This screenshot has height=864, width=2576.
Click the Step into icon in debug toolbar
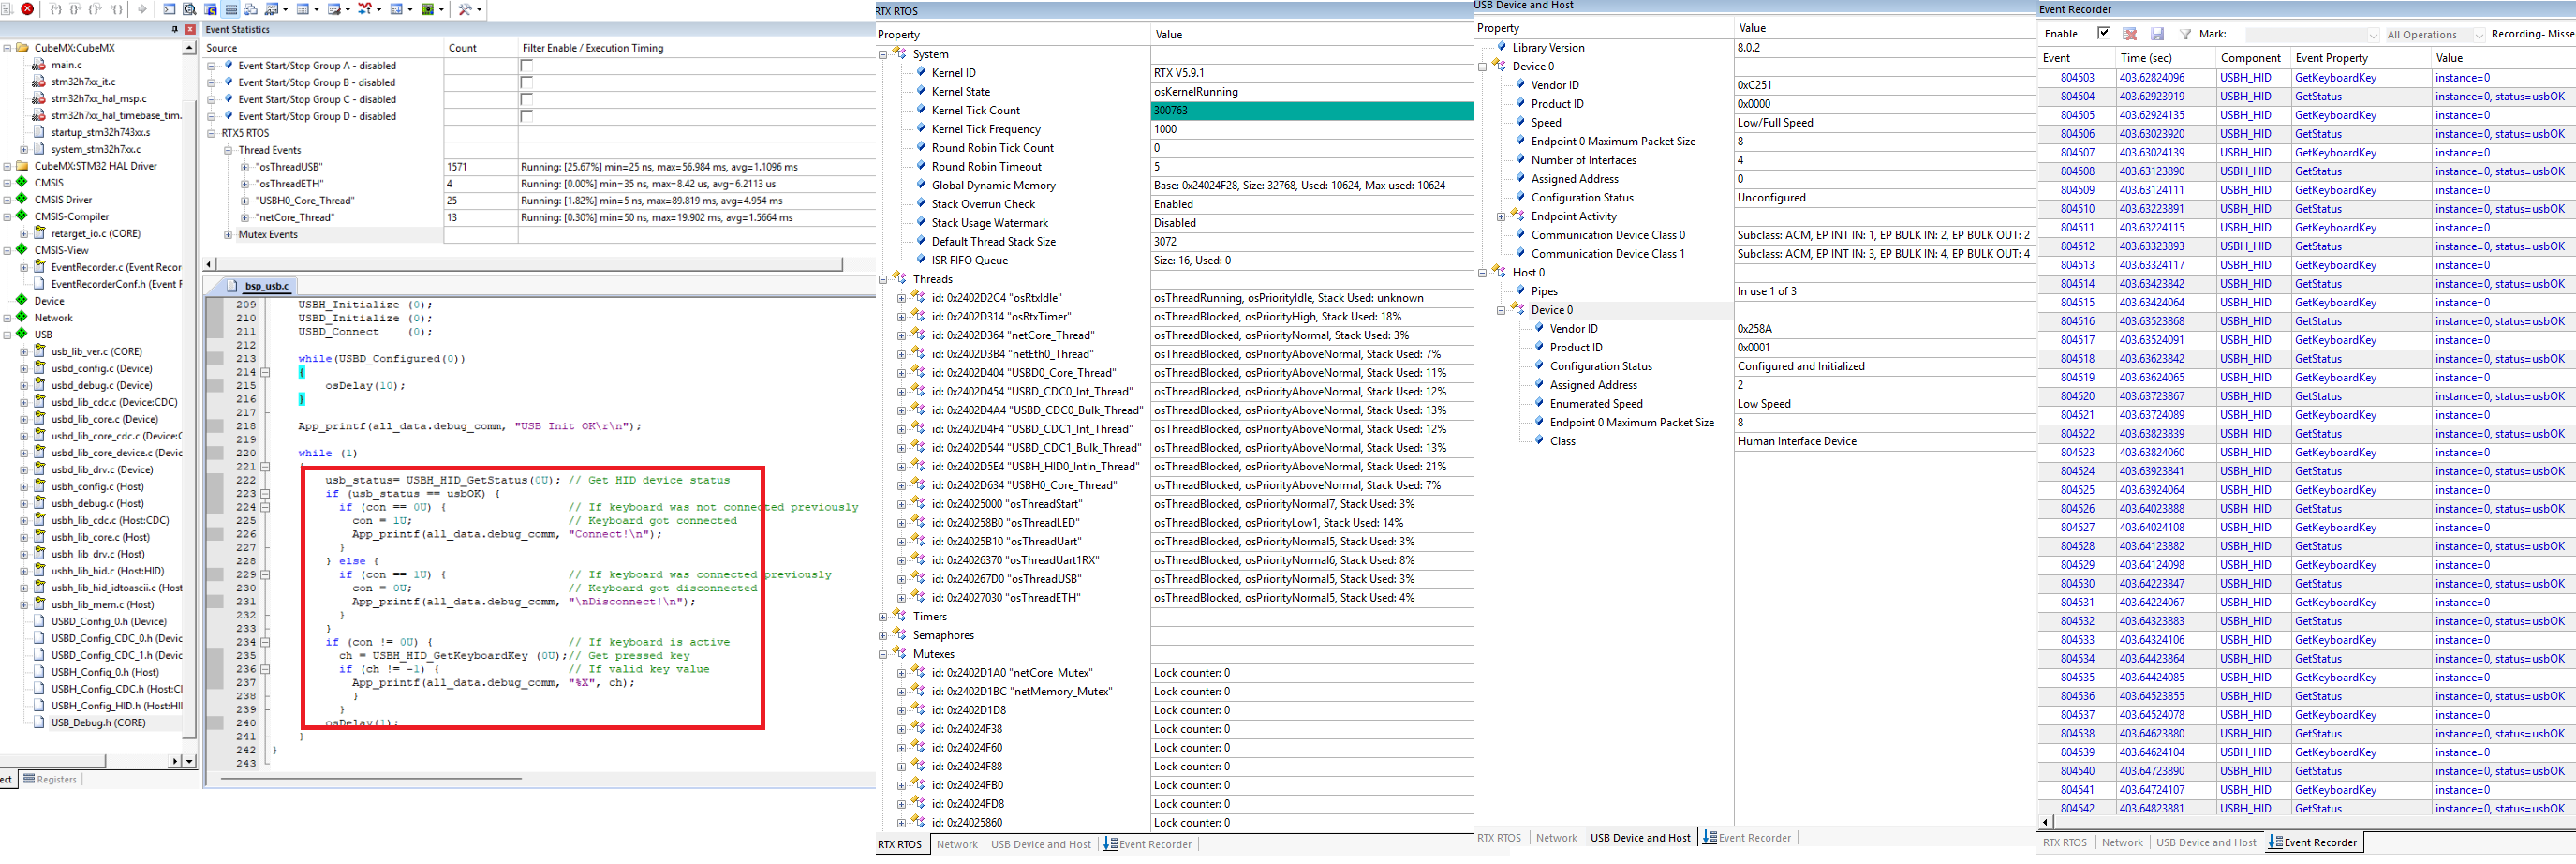coord(56,9)
